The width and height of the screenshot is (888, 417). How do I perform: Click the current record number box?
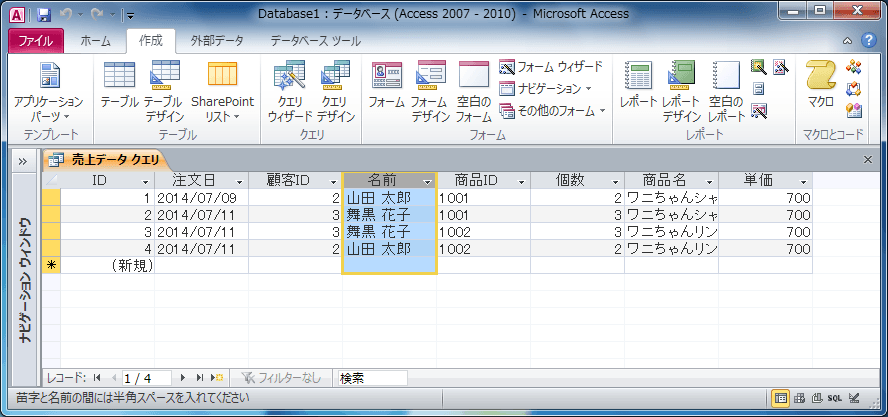coord(146,378)
